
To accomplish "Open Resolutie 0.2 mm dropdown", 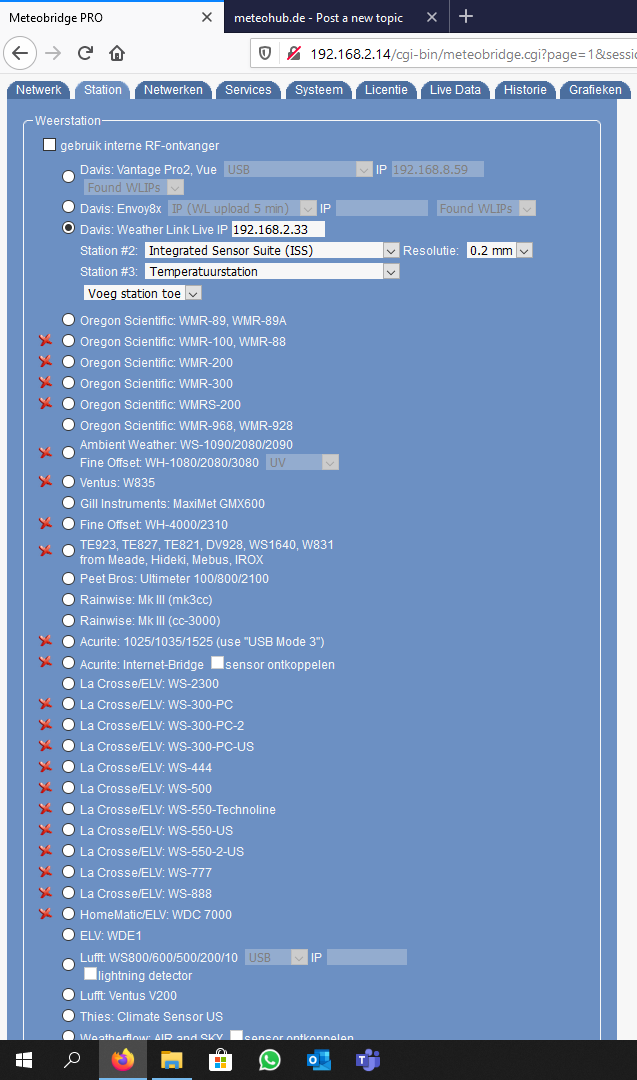I will (x=499, y=251).
